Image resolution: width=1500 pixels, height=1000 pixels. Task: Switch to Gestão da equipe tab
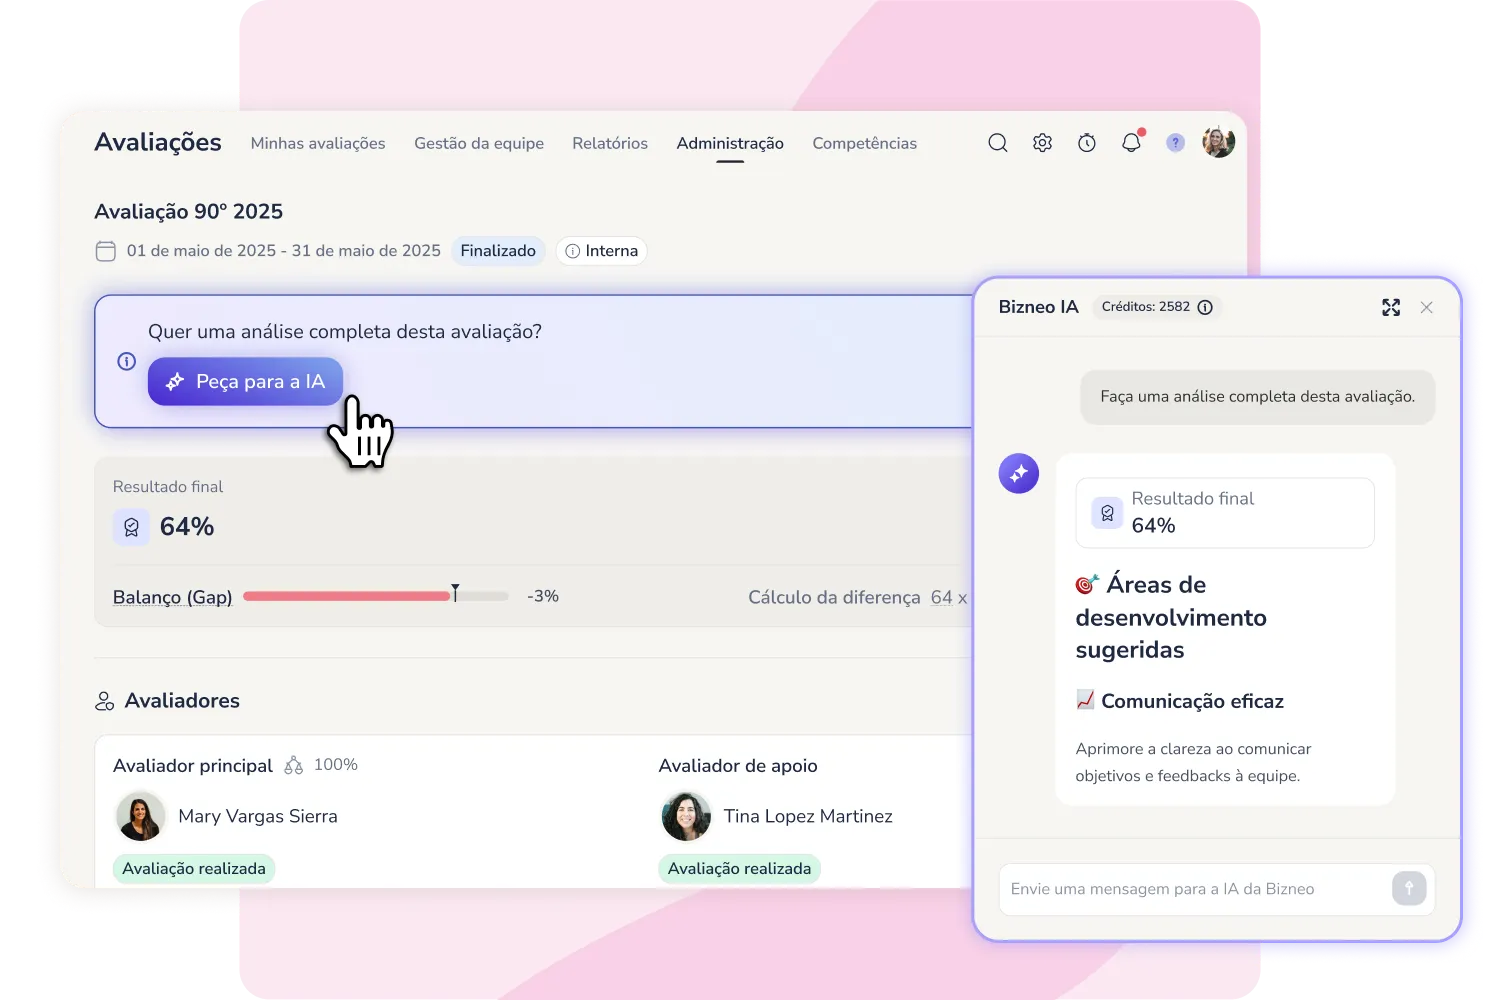point(479,143)
